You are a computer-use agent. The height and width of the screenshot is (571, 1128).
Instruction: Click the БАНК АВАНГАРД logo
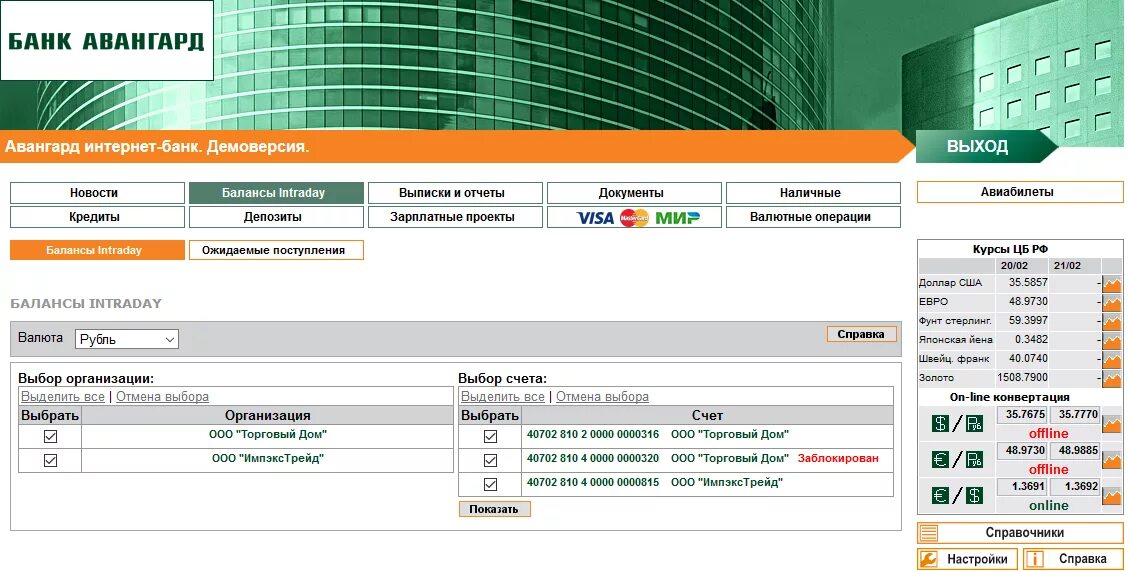106,40
